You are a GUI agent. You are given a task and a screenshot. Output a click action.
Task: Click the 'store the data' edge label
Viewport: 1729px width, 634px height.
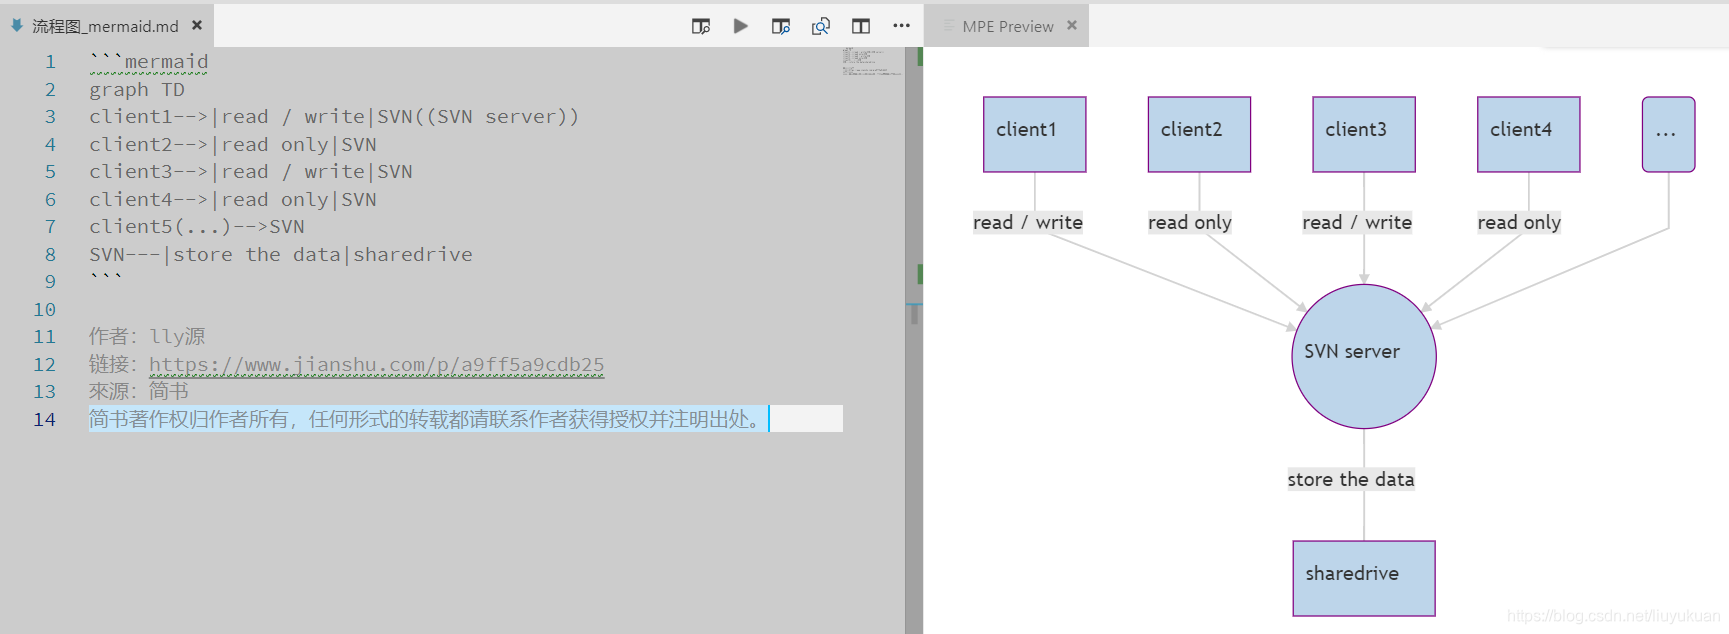click(x=1350, y=479)
